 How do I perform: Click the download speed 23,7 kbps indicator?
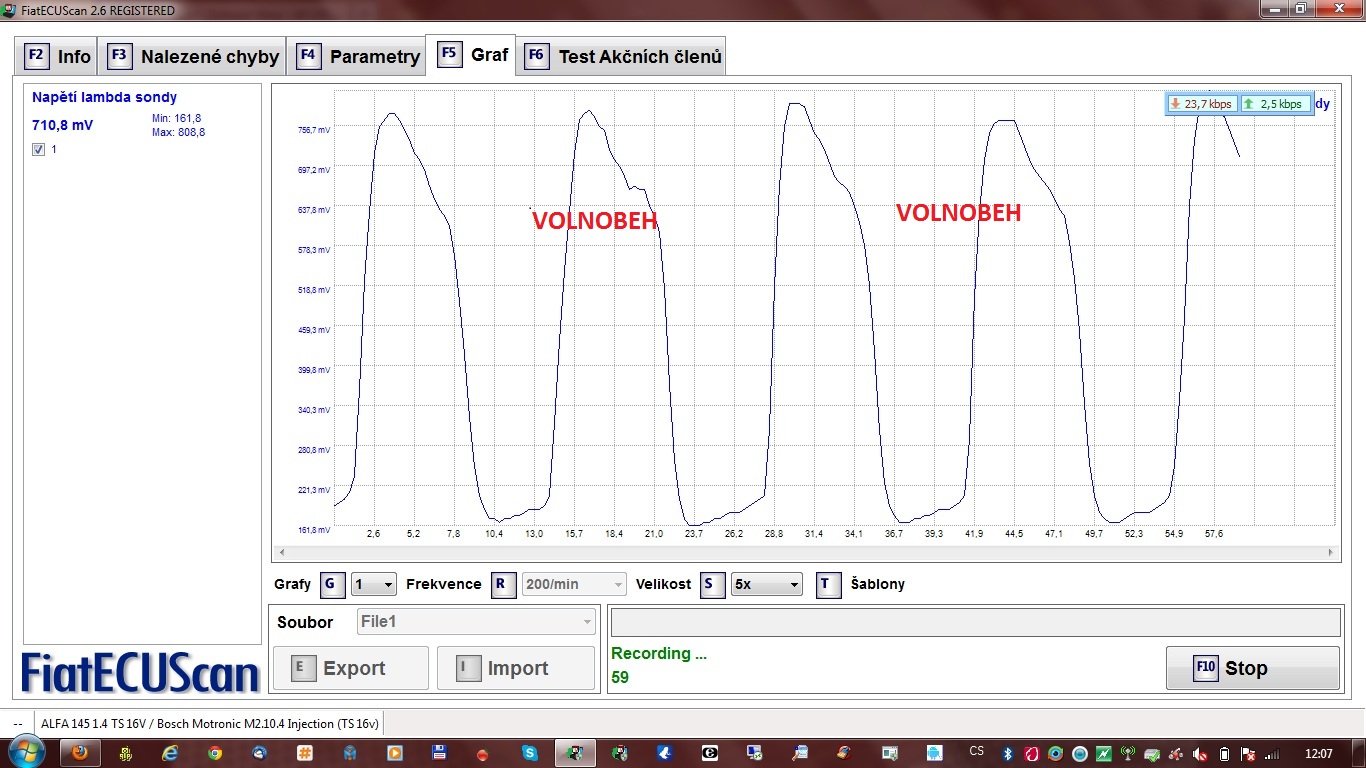tap(1201, 104)
